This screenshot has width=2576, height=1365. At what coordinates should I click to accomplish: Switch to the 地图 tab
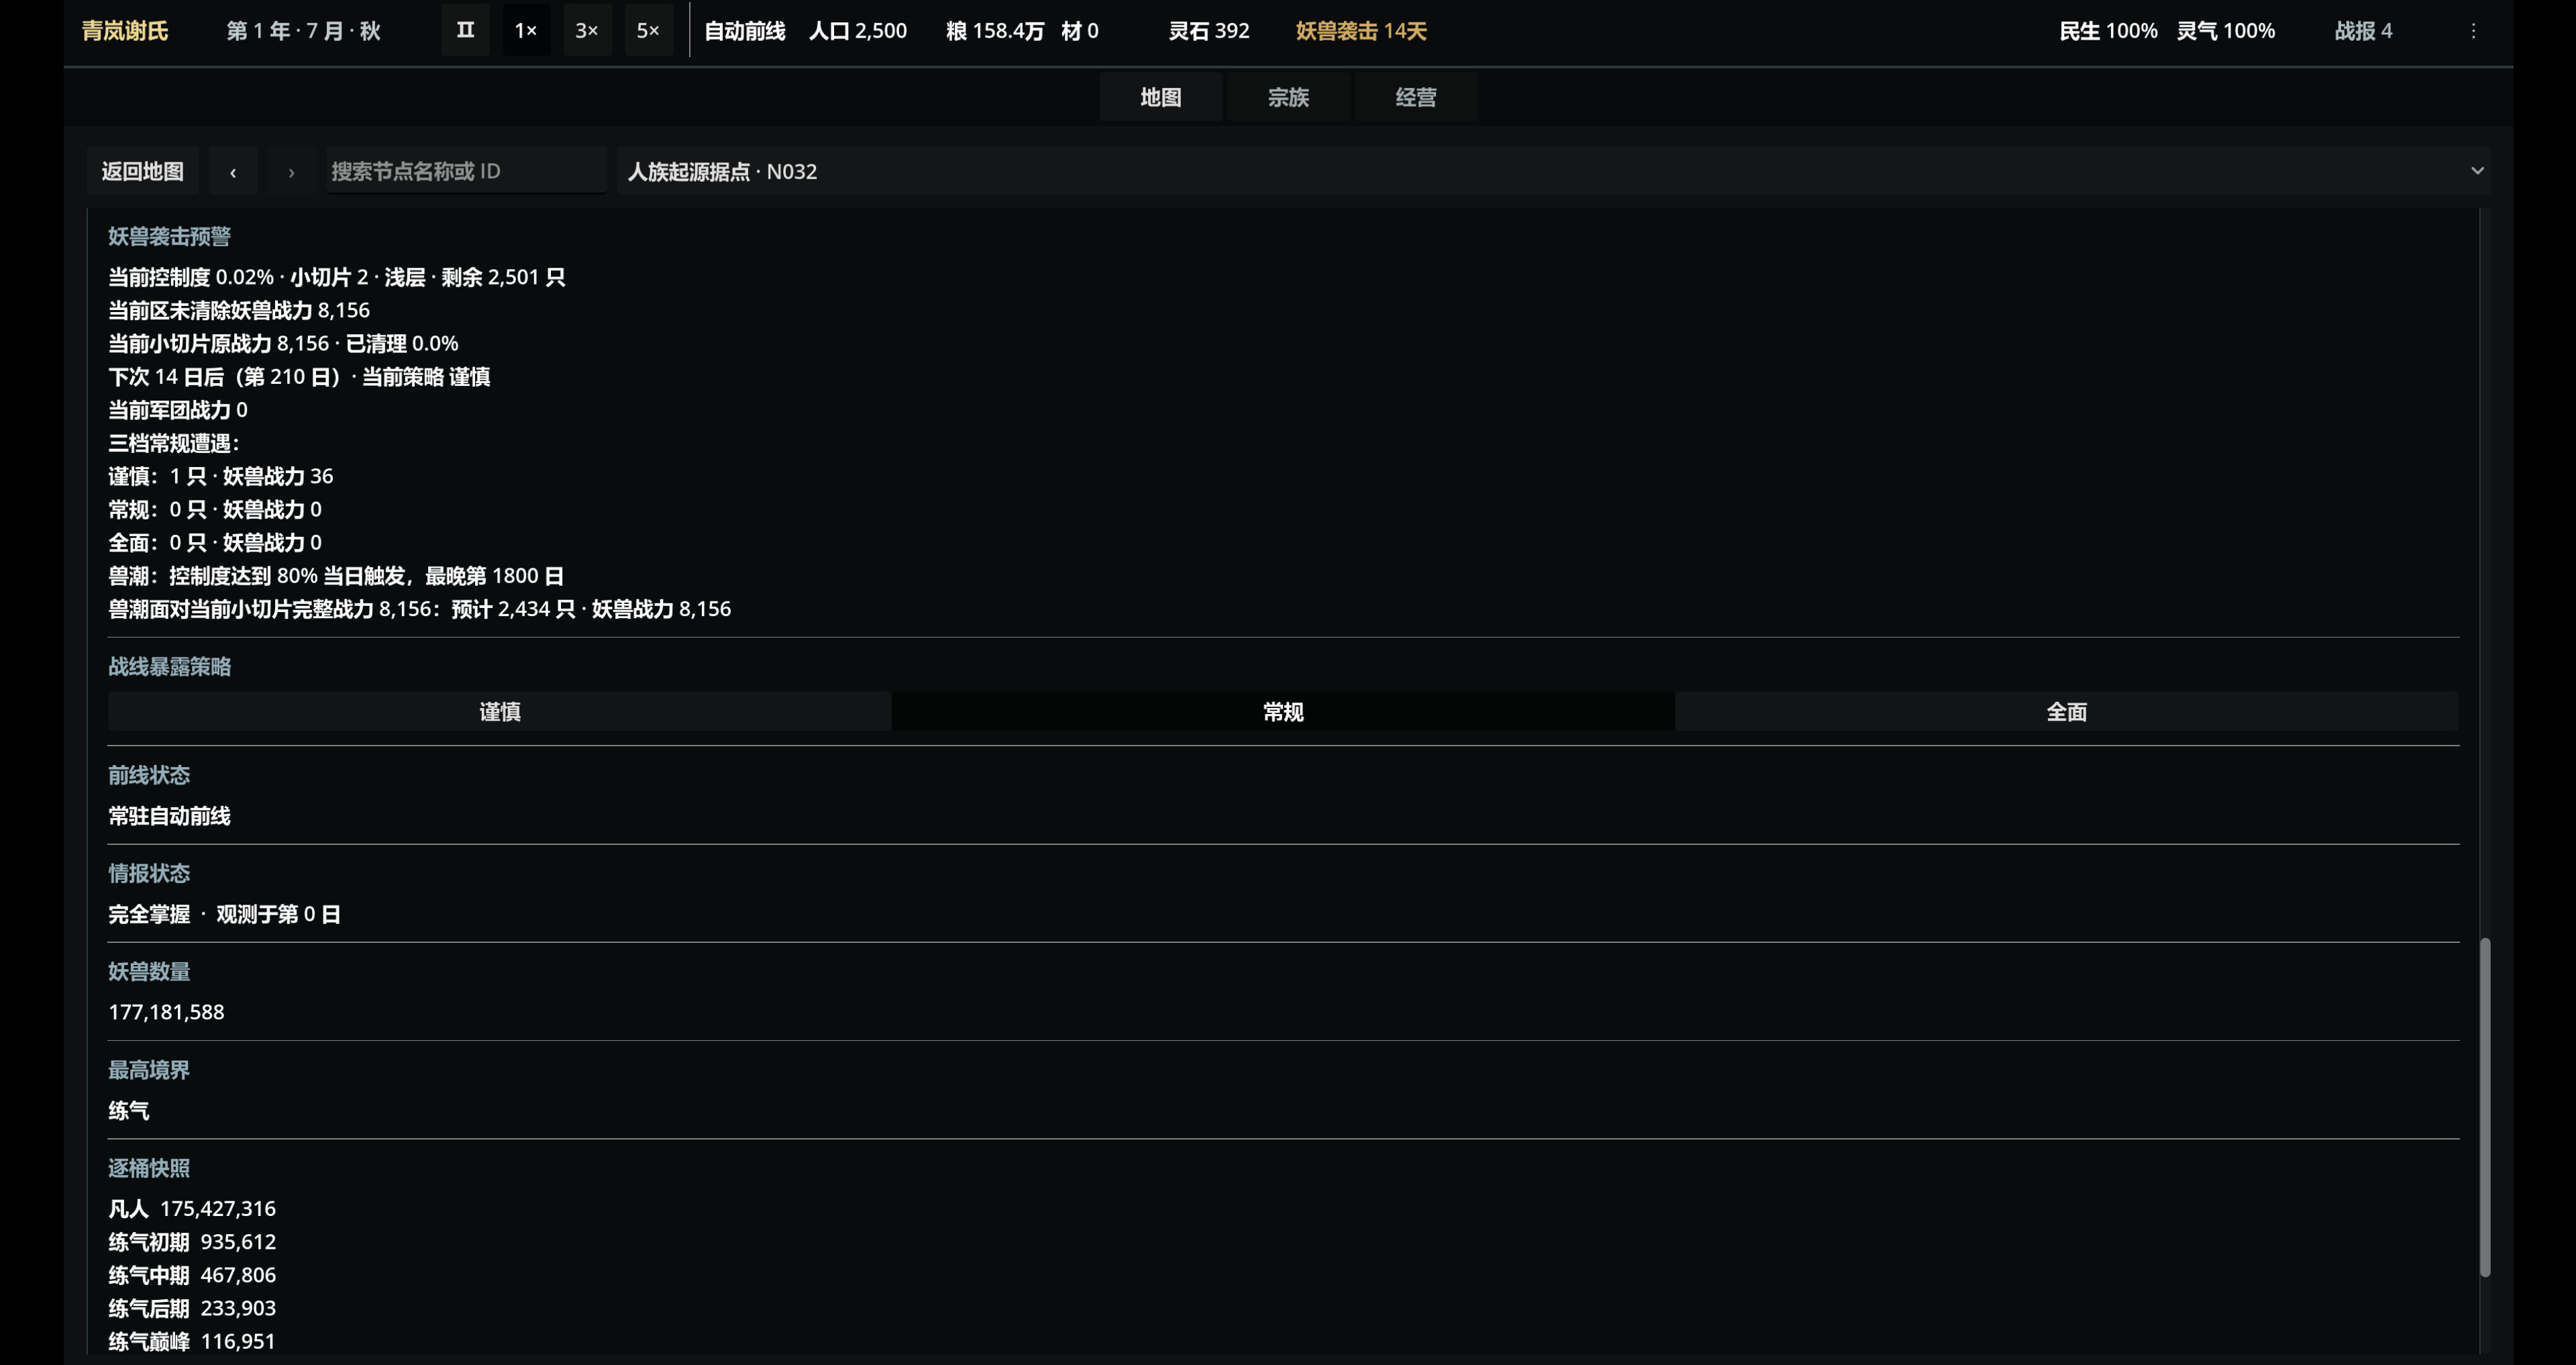click(1160, 97)
